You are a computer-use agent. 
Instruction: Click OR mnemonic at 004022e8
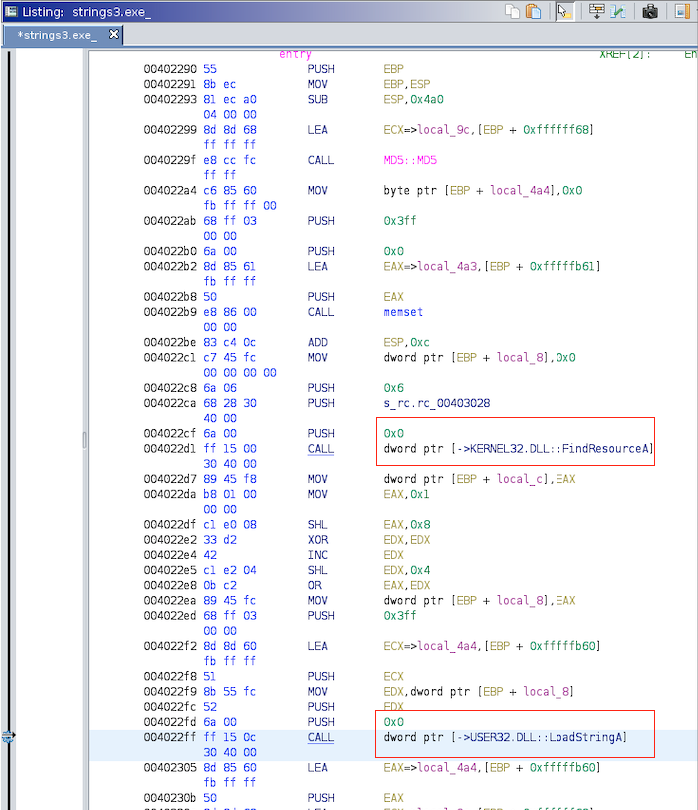[x=315, y=585]
